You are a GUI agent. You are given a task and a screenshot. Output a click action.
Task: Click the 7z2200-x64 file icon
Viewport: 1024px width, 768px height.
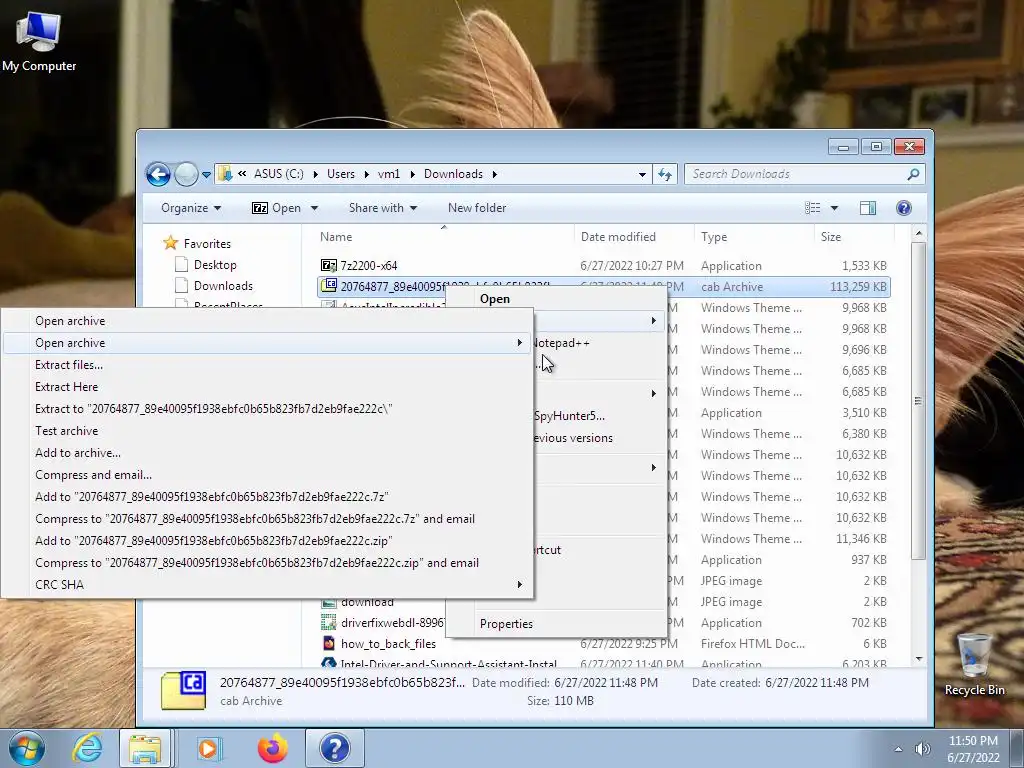point(328,265)
